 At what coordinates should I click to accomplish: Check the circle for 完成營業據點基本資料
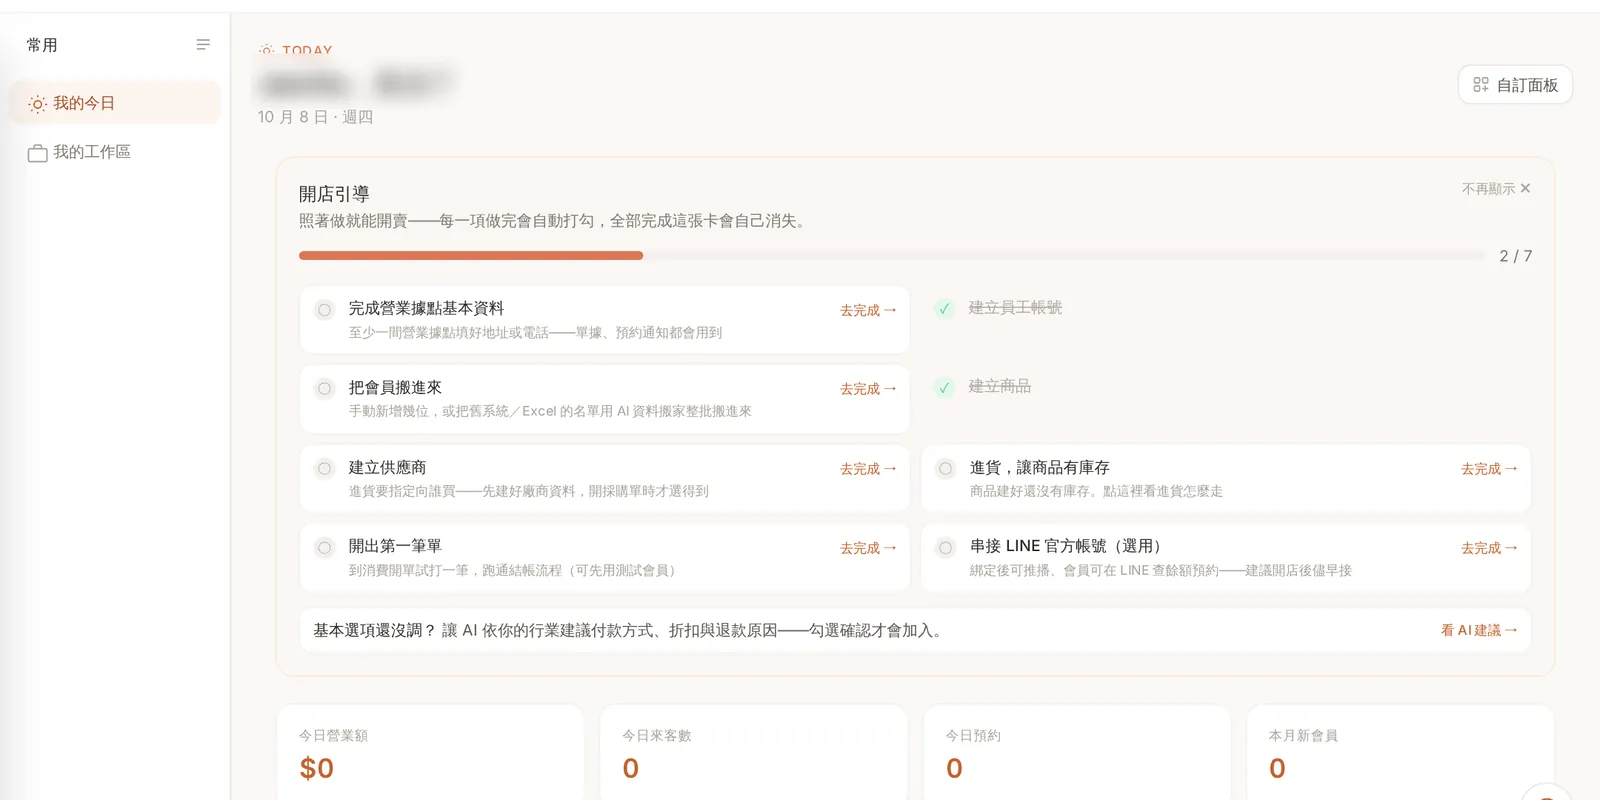click(324, 310)
